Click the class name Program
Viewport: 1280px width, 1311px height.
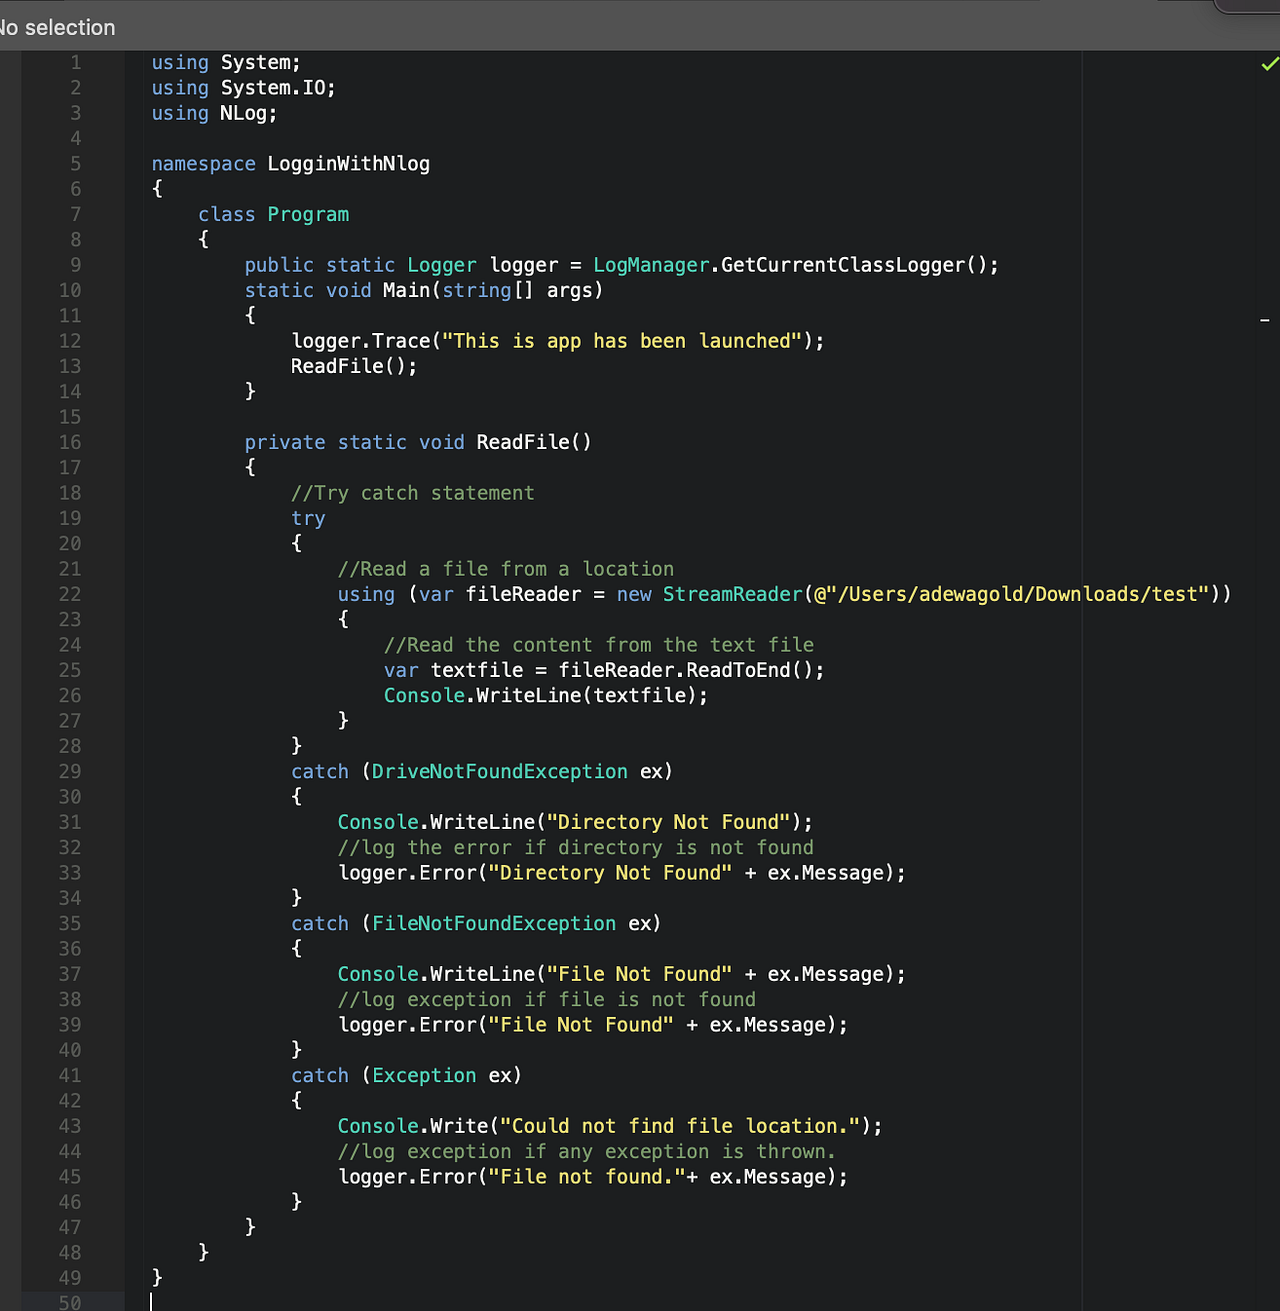pyautogui.click(x=308, y=214)
